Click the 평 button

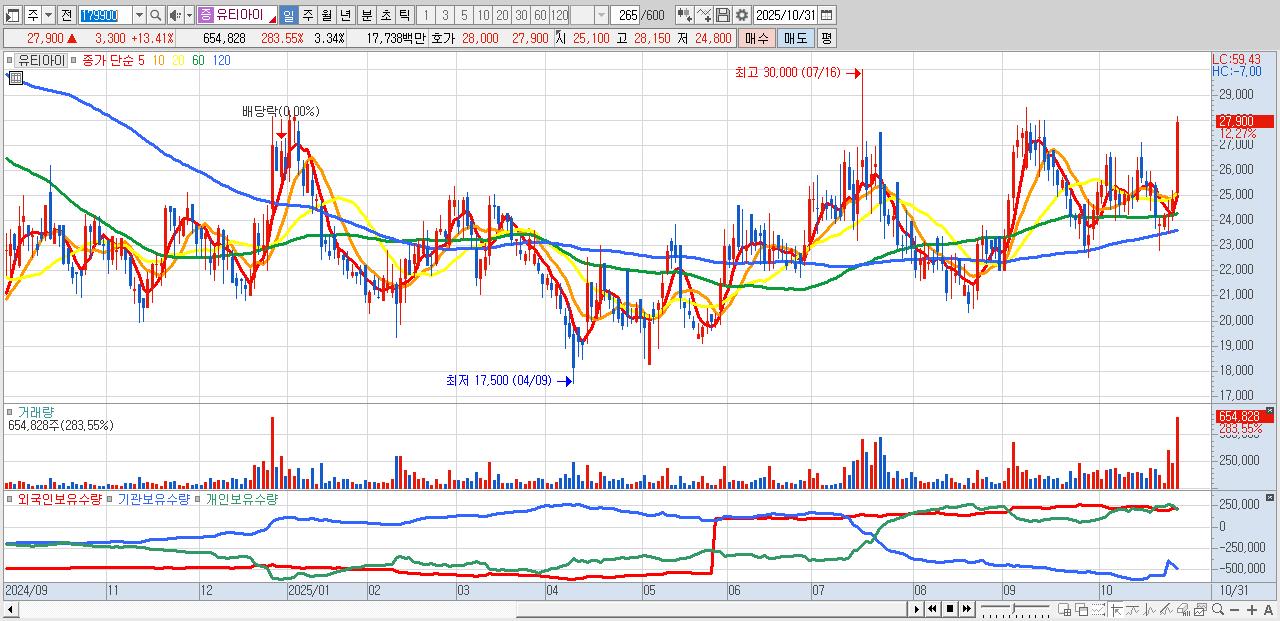pos(826,38)
